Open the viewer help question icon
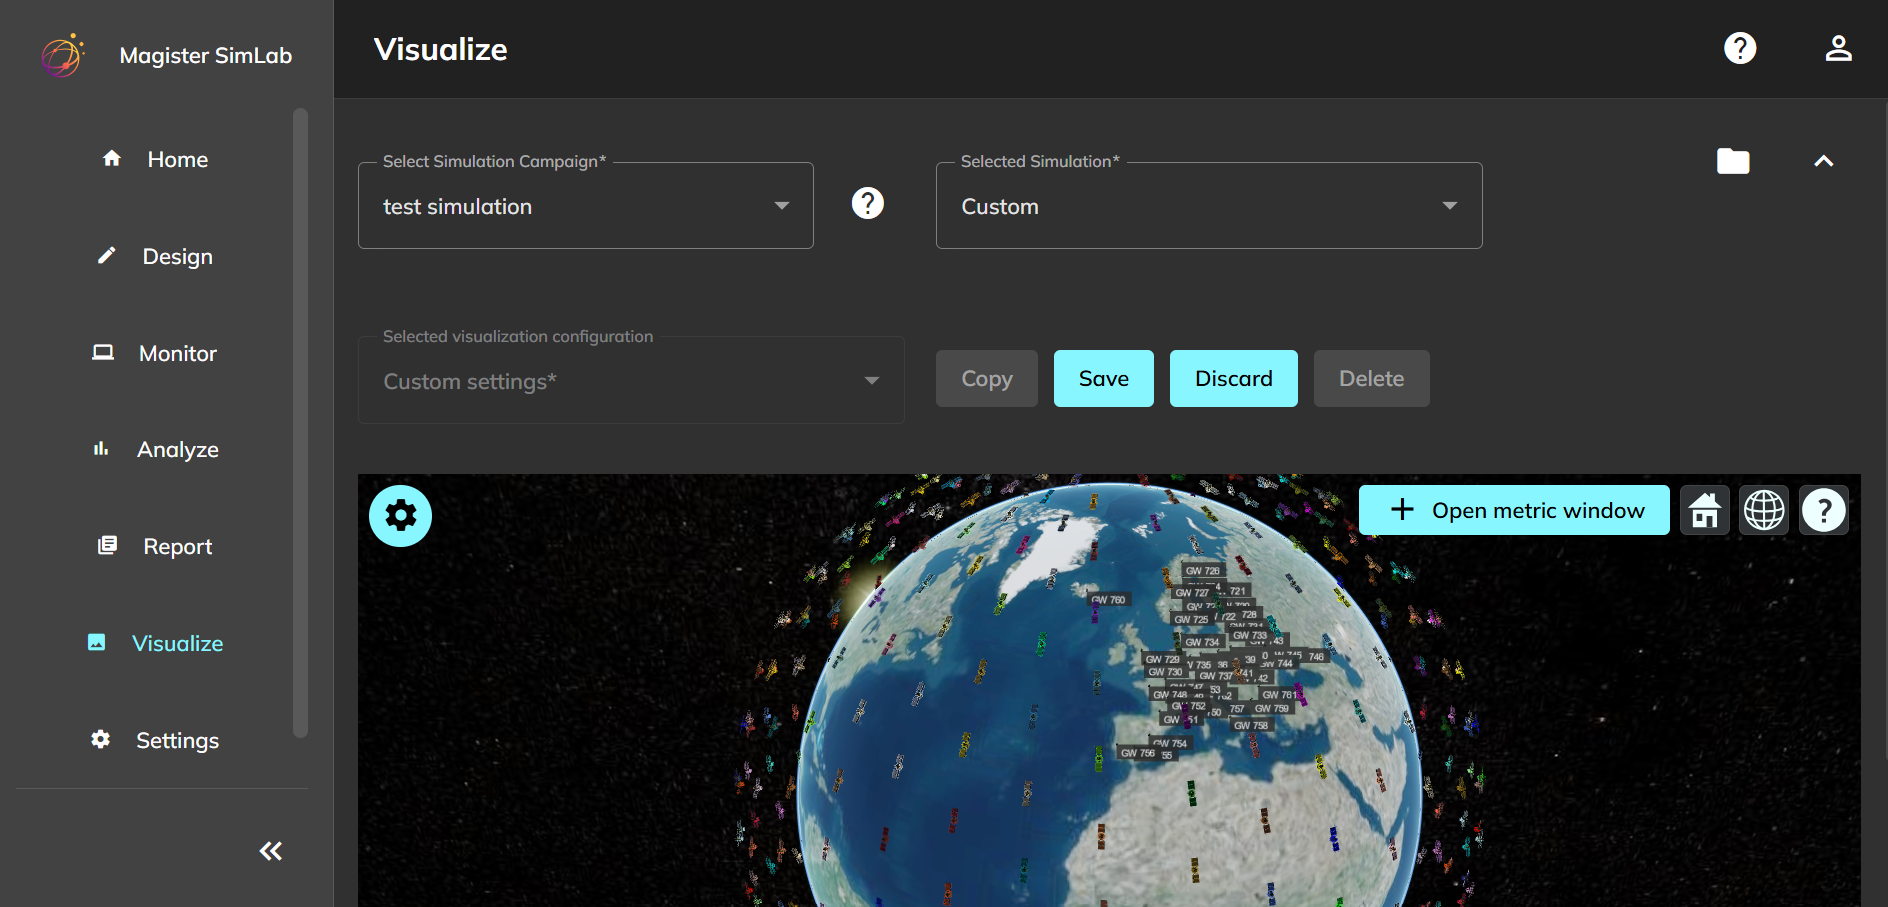This screenshot has height=907, width=1888. point(1824,510)
